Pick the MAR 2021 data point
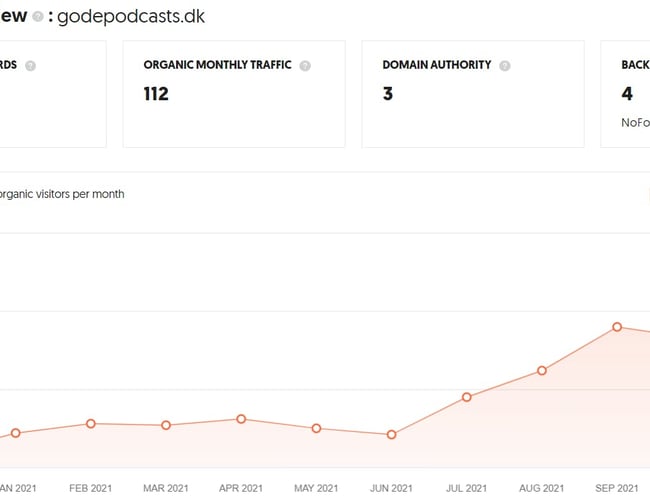The width and height of the screenshot is (650, 500). (166, 425)
